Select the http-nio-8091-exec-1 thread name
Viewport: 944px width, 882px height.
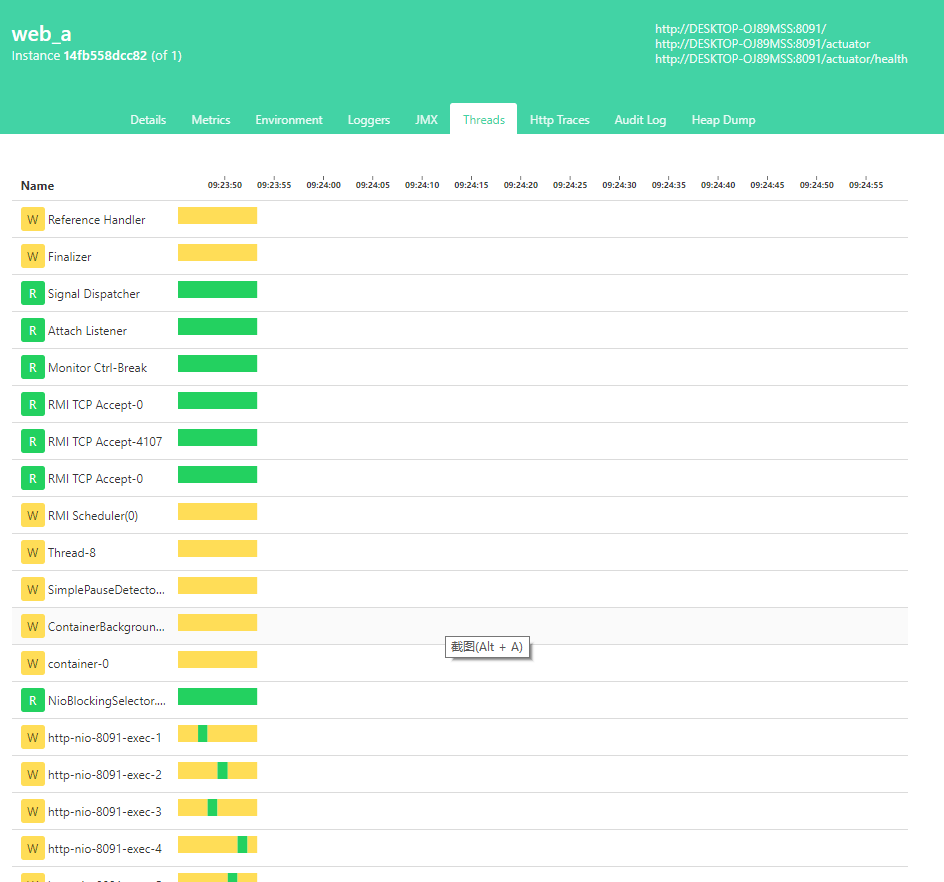click(105, 738)
